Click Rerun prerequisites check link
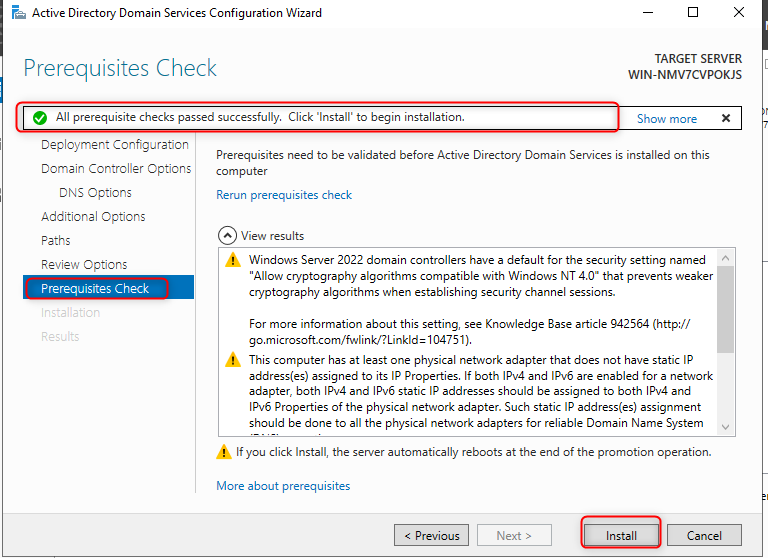 click(x=284, y=195)
